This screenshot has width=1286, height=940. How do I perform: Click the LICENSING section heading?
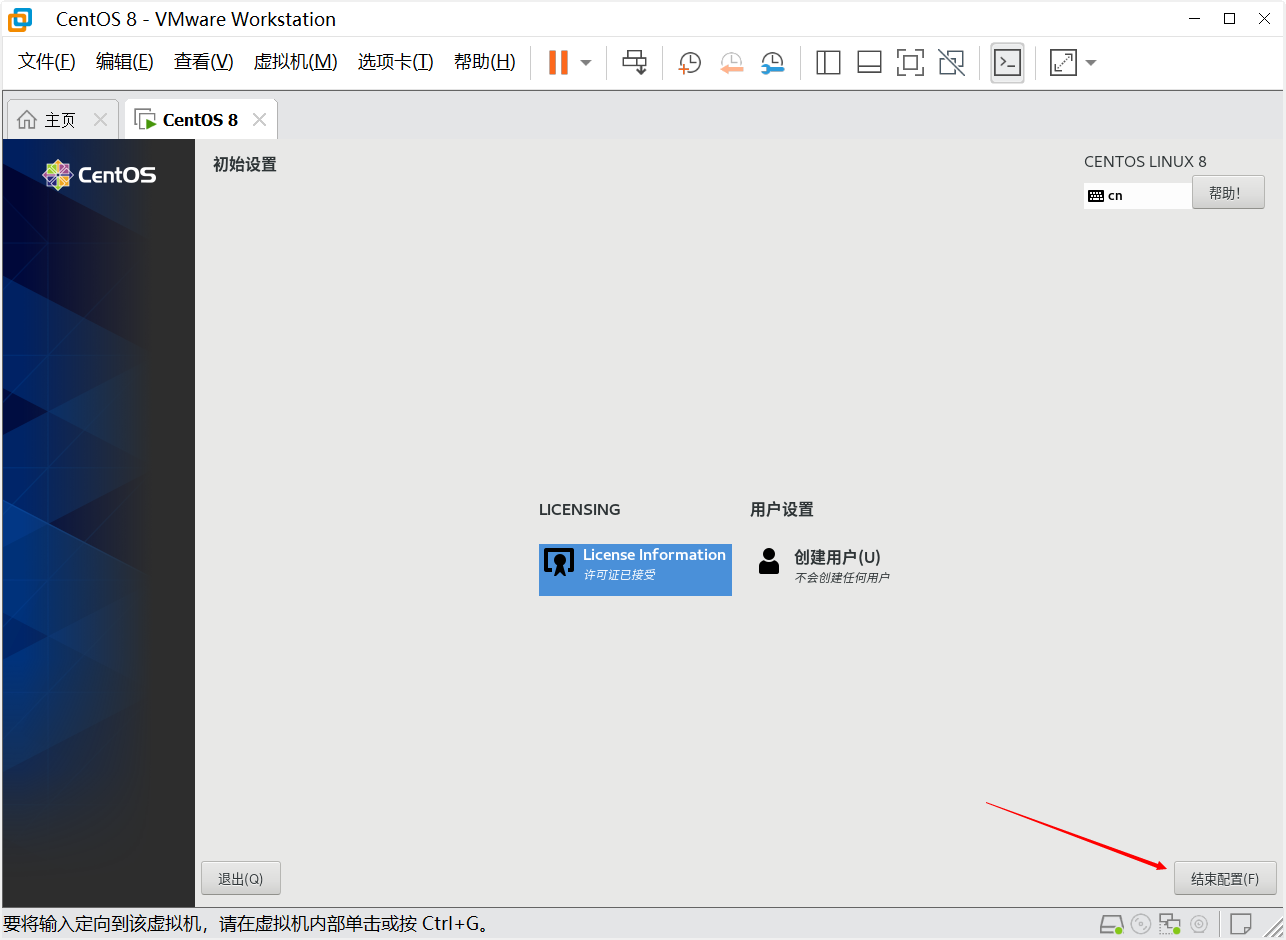(580, 509)
